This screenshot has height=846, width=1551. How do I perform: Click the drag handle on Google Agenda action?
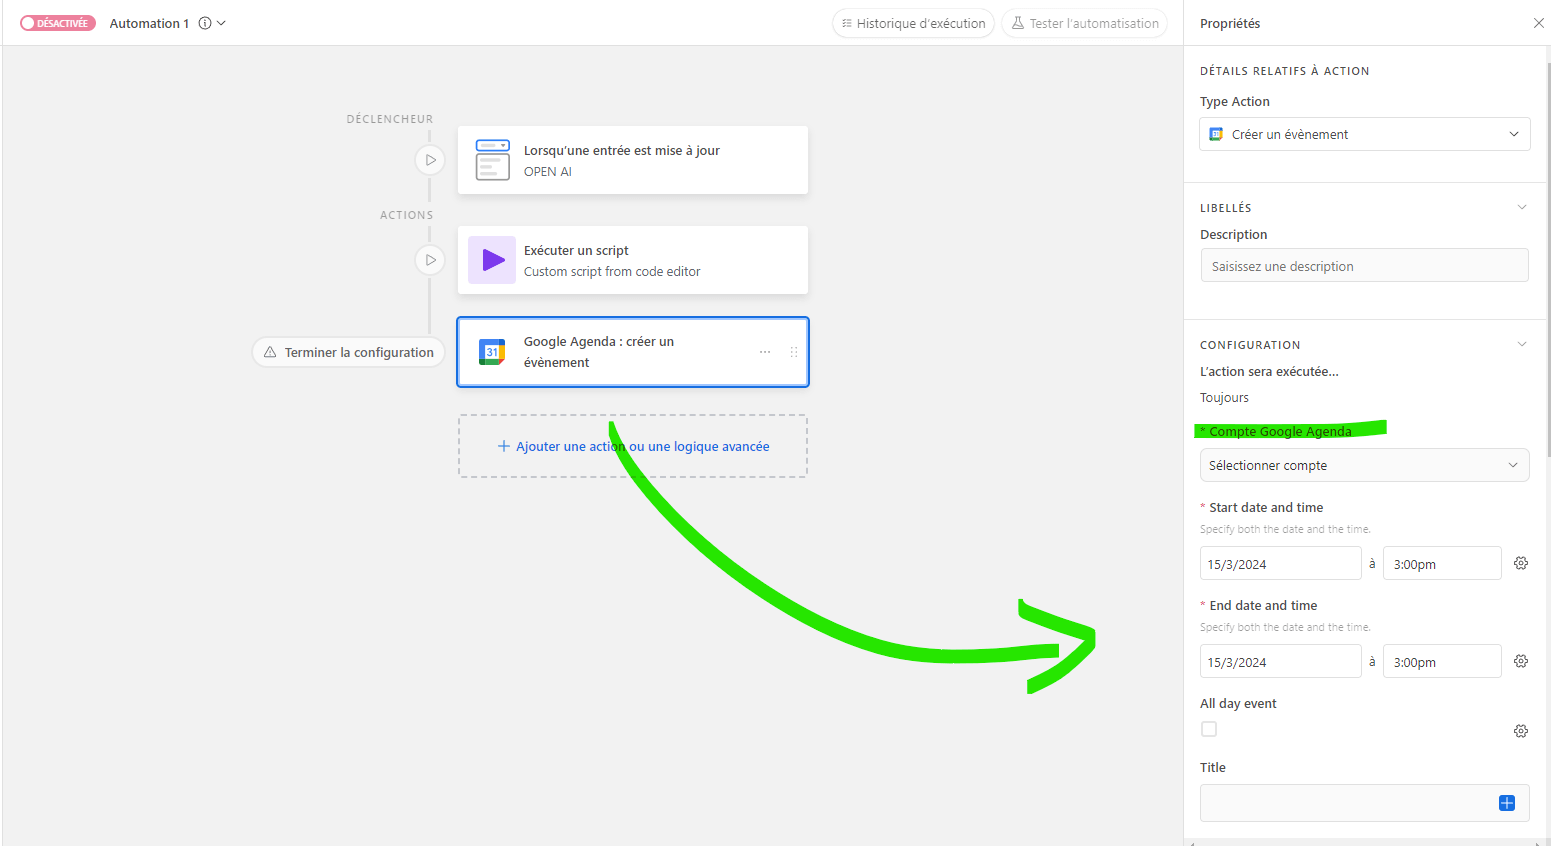794,352
